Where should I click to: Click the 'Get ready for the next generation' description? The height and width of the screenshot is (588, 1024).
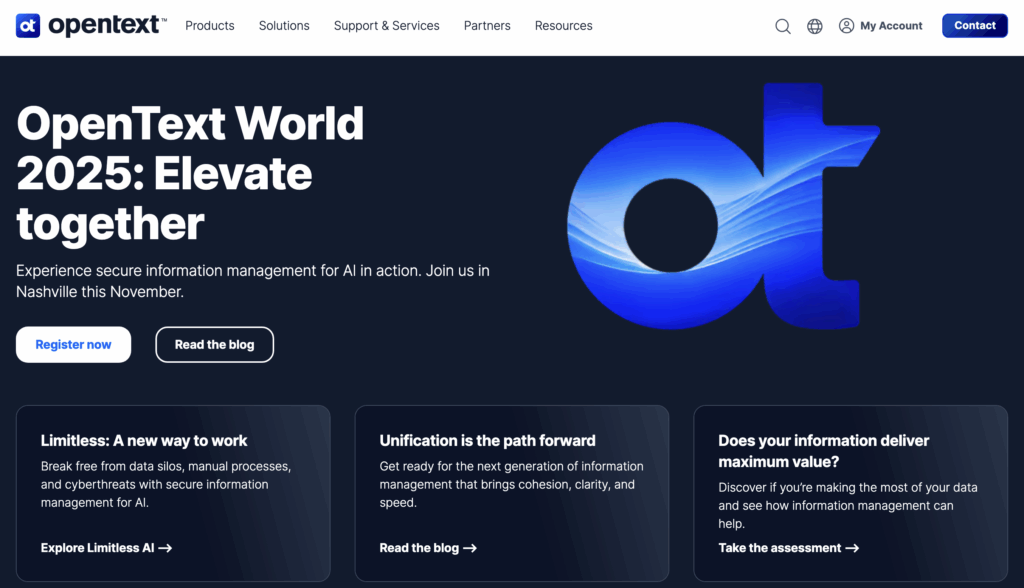click(x=511, y=484)
